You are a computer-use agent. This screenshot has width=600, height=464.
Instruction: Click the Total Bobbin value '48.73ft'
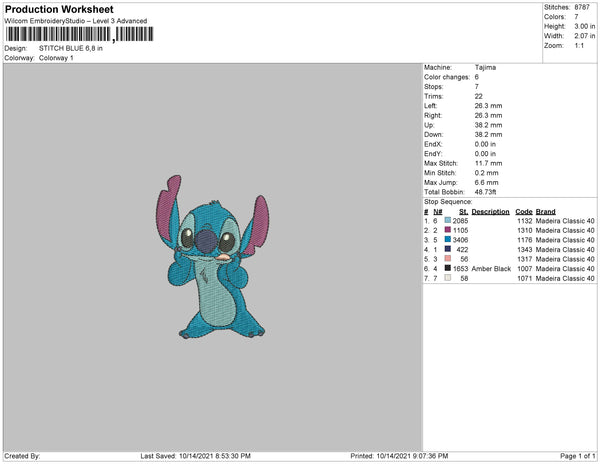point(485,192)
